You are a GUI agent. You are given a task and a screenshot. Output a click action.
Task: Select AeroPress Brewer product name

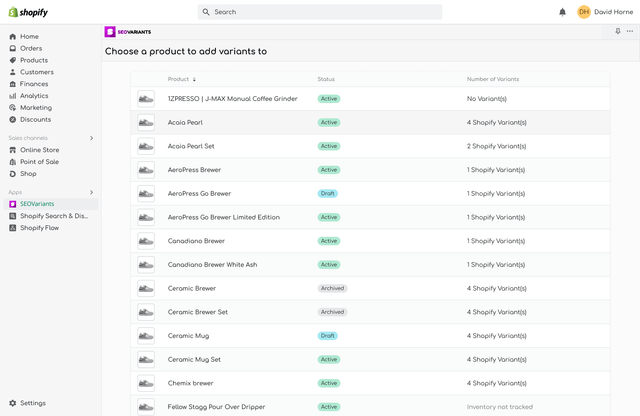click(x=194, y=170)
